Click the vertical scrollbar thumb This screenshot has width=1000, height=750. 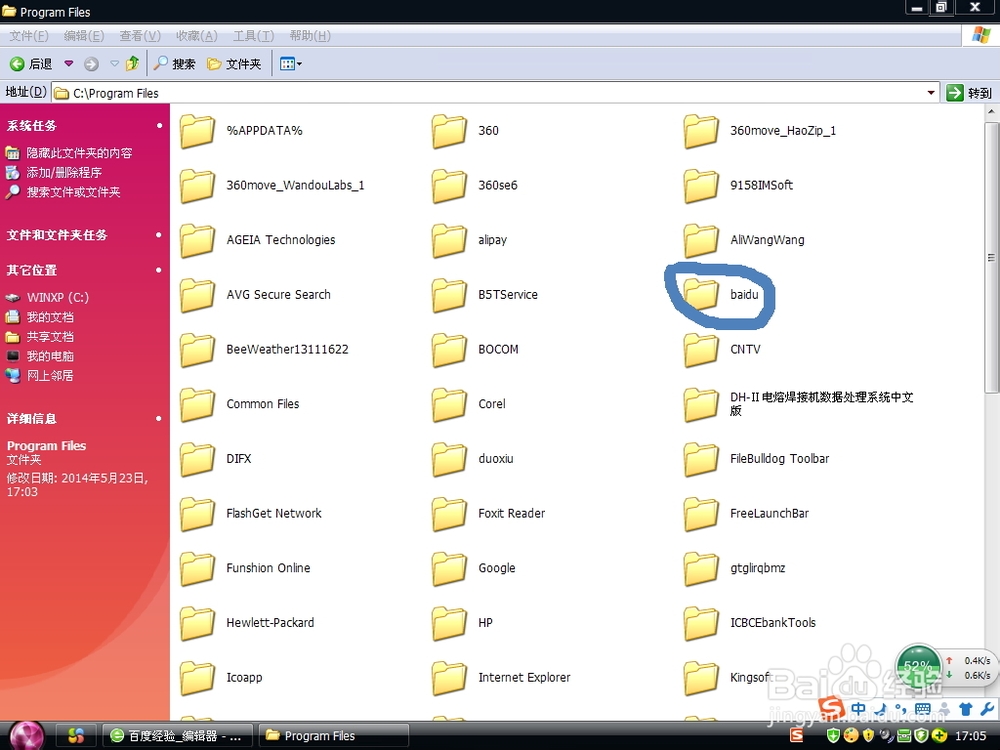(x=992, y=258)
